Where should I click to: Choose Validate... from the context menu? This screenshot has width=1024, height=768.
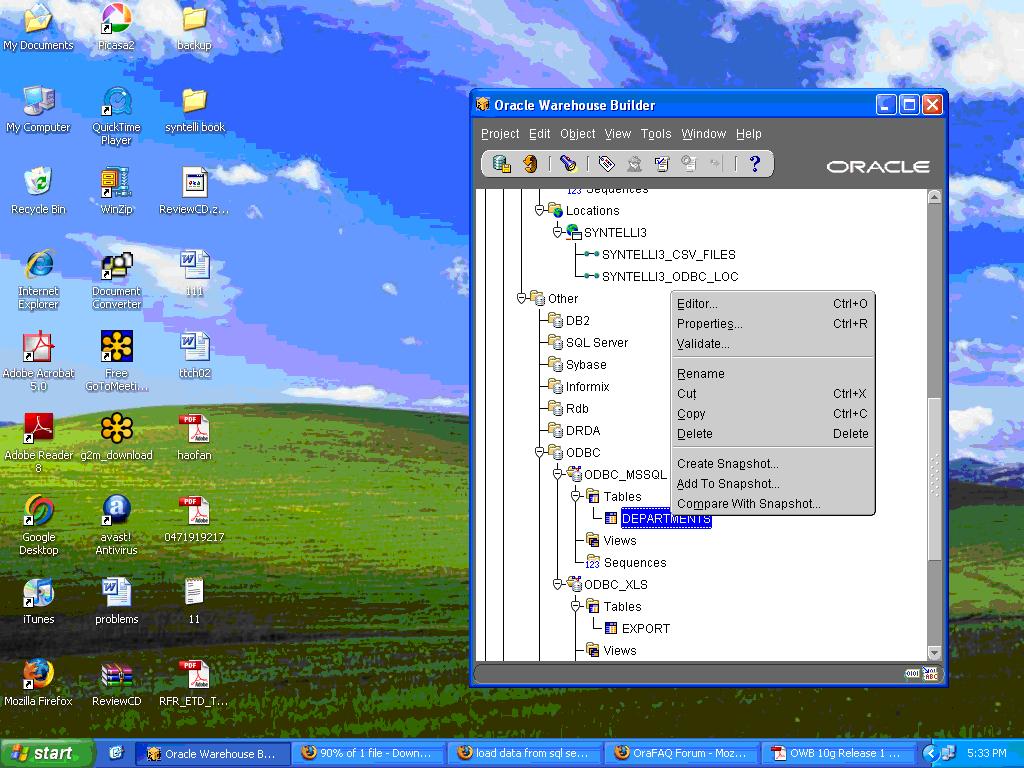click(x=703, y=344)
